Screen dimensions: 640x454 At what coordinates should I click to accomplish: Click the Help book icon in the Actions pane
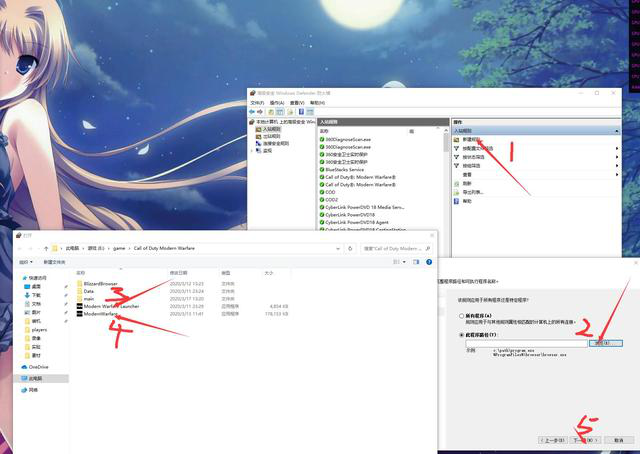tap(457, 201)
